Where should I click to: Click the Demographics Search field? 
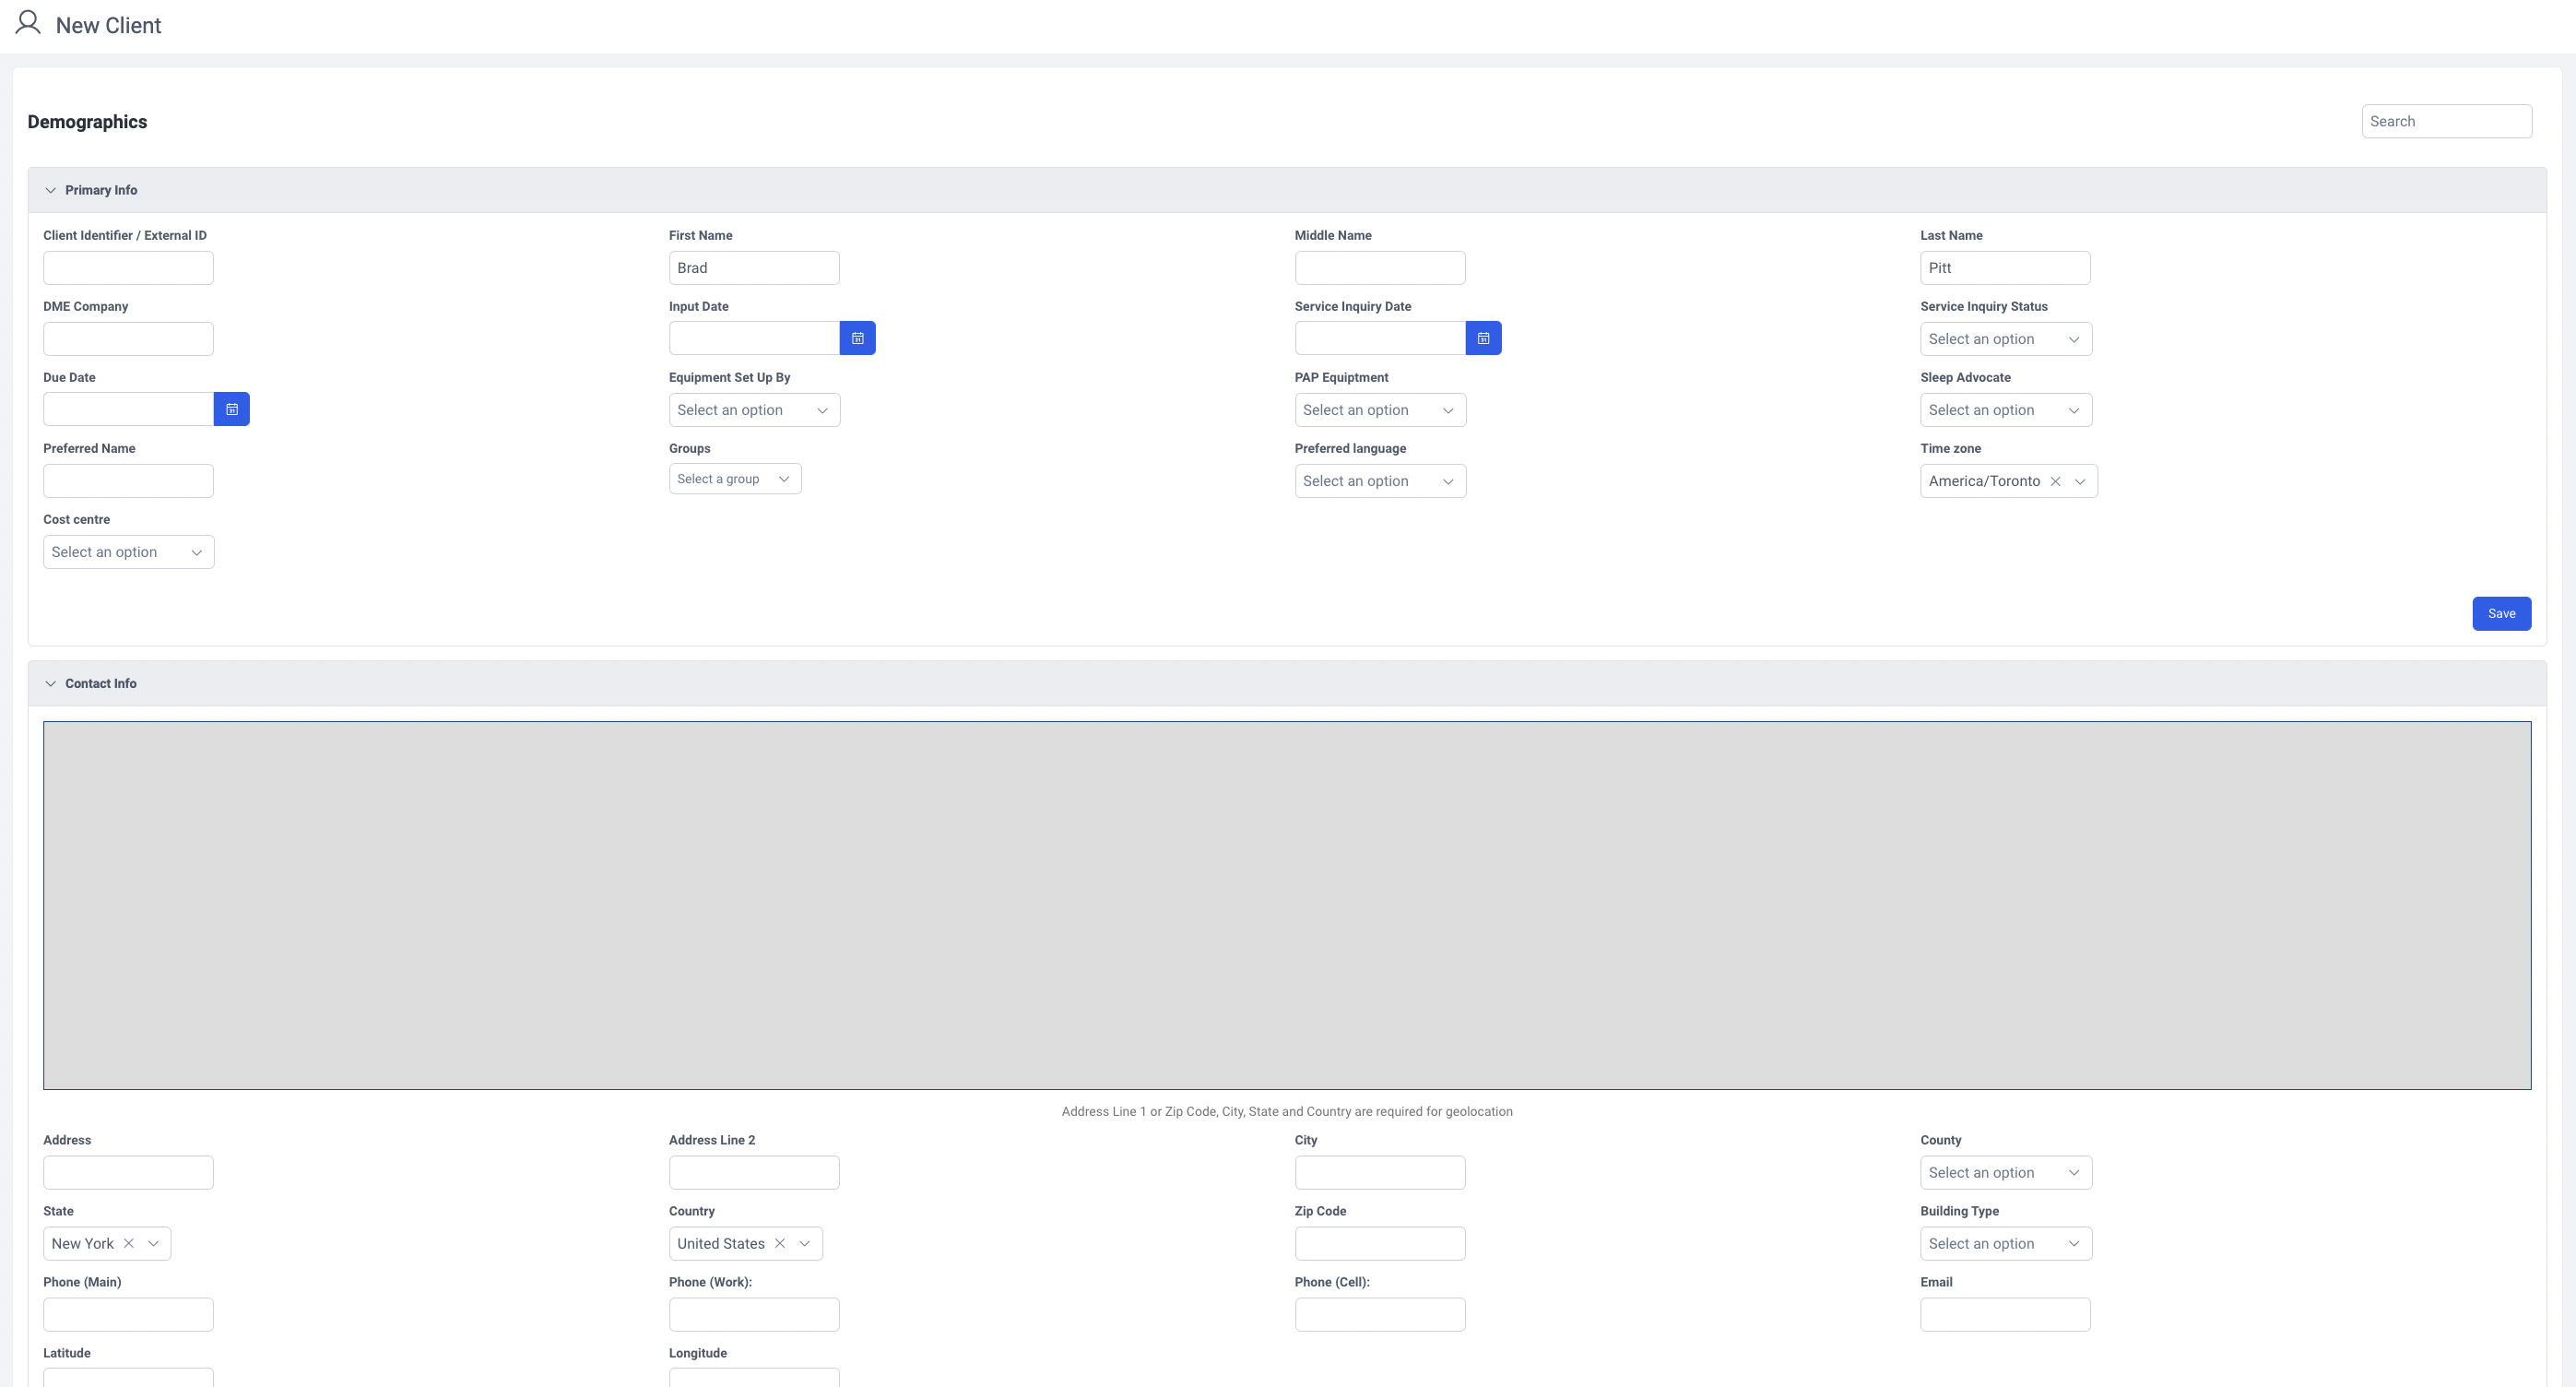(x=2445, y=121)
